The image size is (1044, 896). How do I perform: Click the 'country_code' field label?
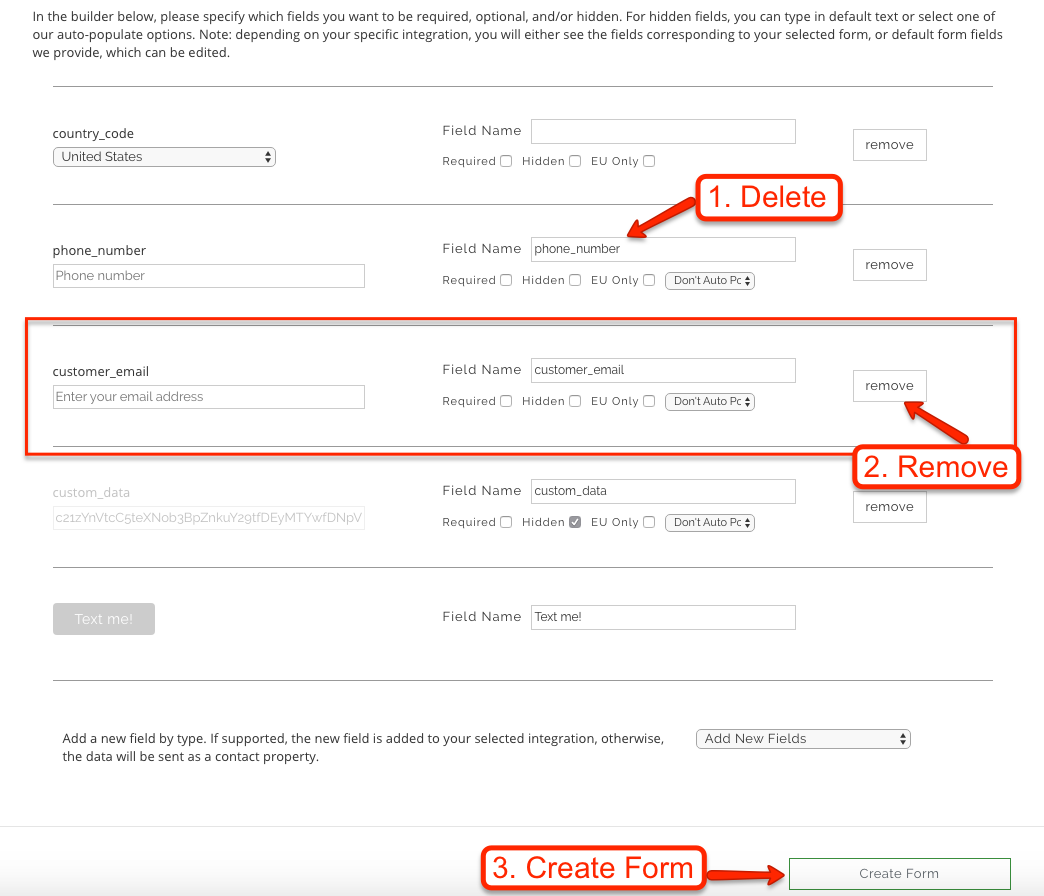pyautogui.click(x=93, y=134)
